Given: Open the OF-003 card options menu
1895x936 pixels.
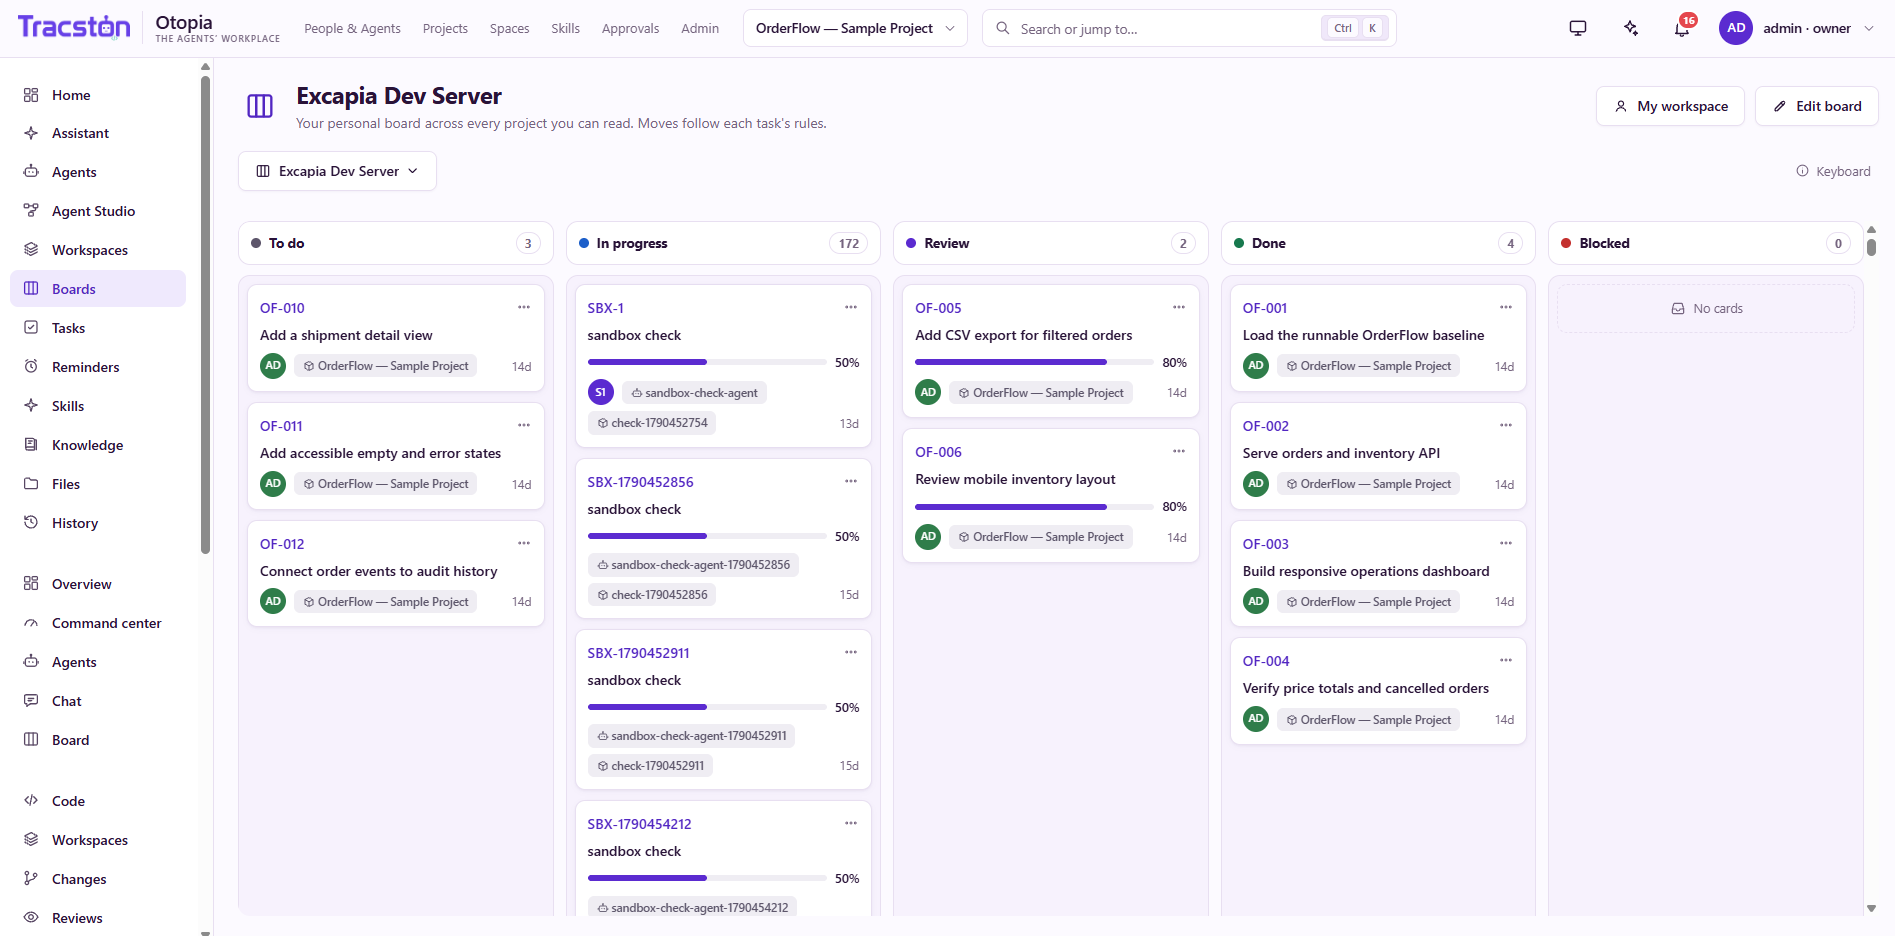Looking at the screenshot, I should point(1506,543).
